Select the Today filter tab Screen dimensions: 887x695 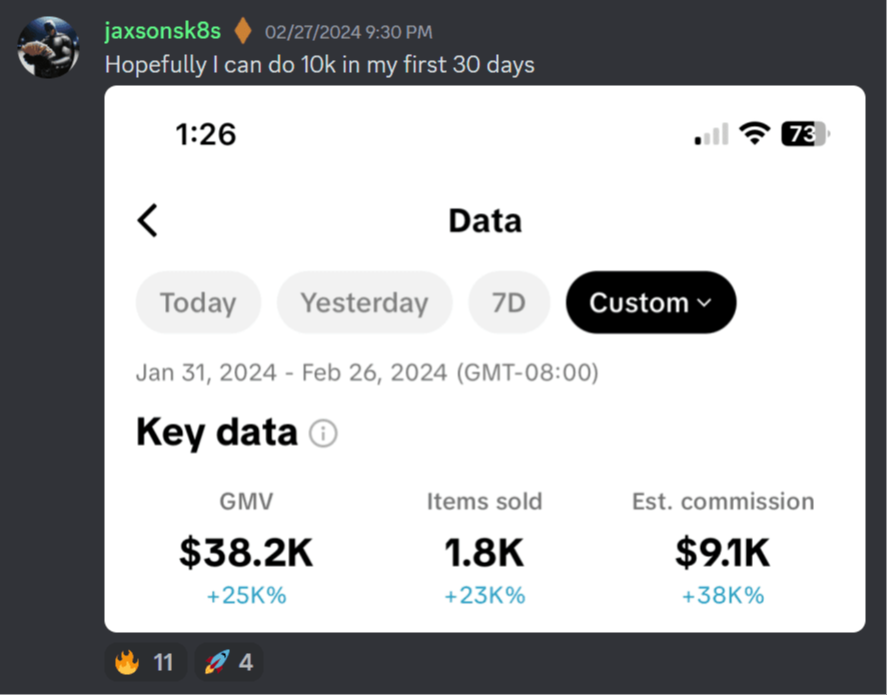click(198, 302)
